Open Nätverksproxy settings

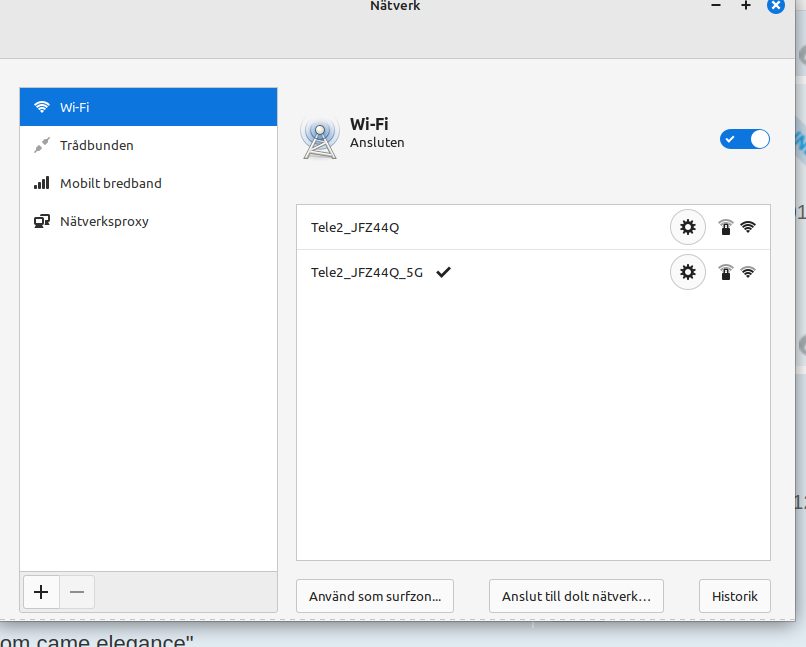coord(148,221)
